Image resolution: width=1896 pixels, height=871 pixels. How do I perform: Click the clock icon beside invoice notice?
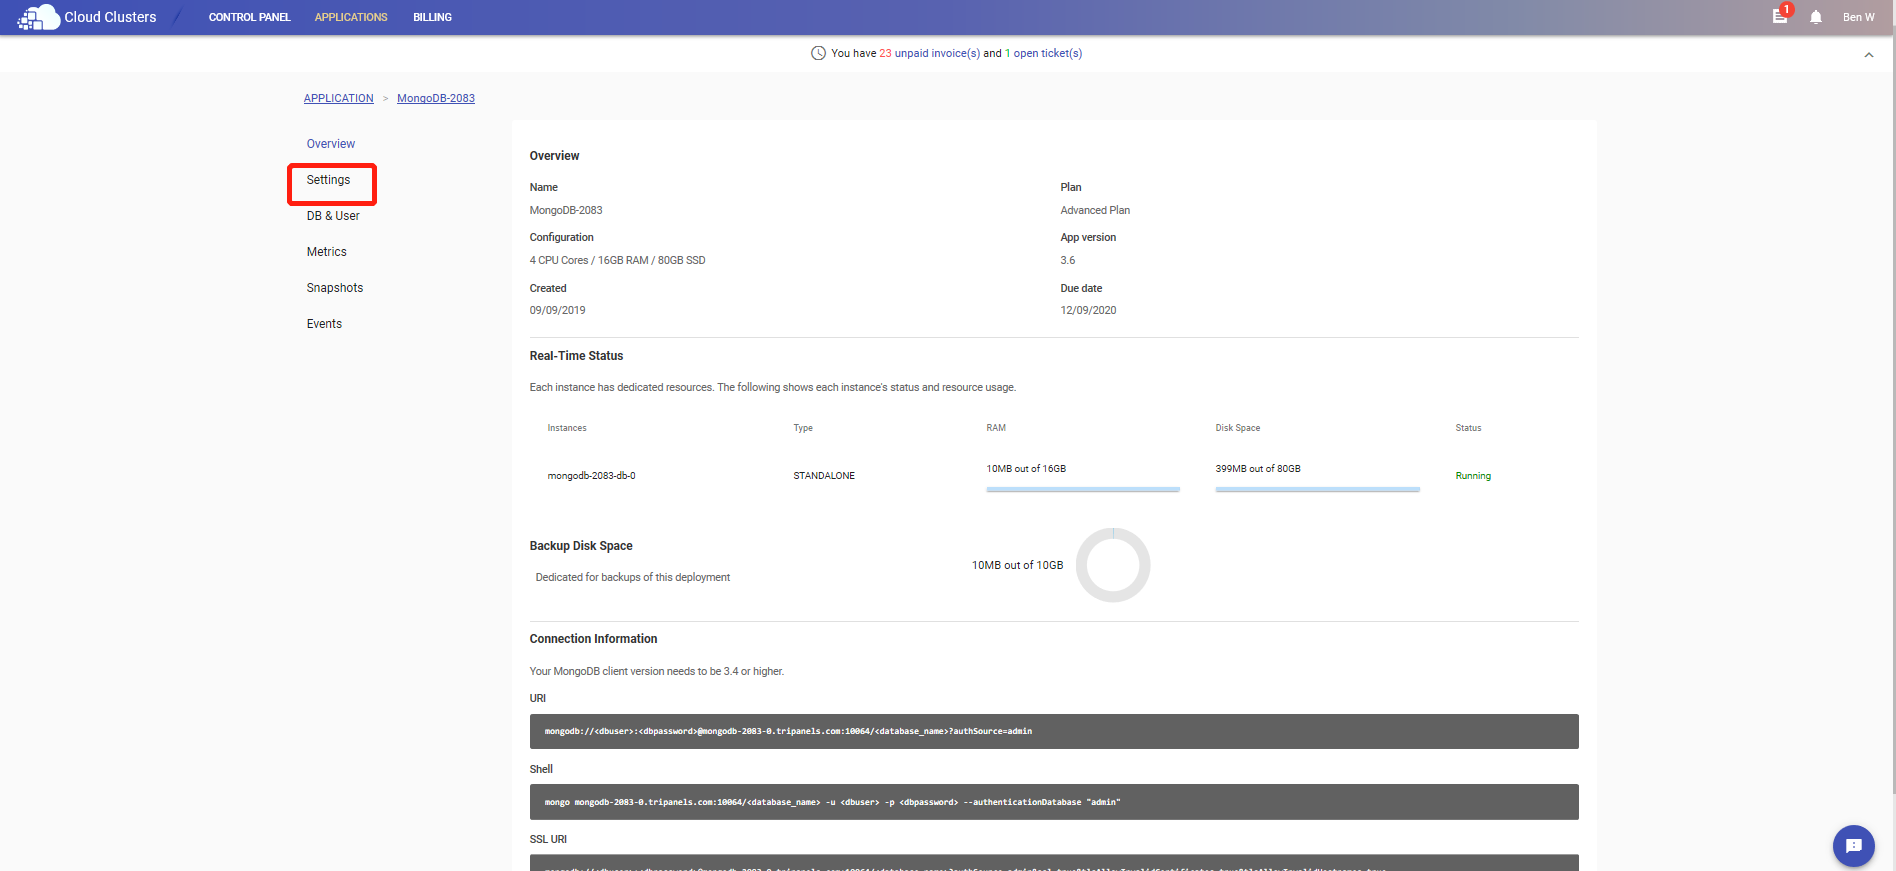[818, 53]
